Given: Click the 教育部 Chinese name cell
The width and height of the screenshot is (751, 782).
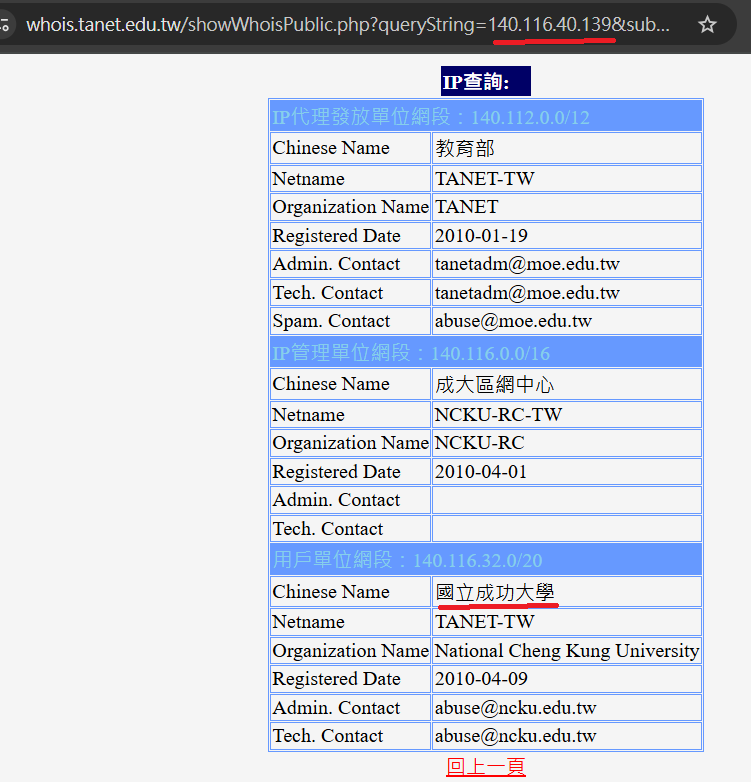Looking at the screenshot, I should (566, 148).
